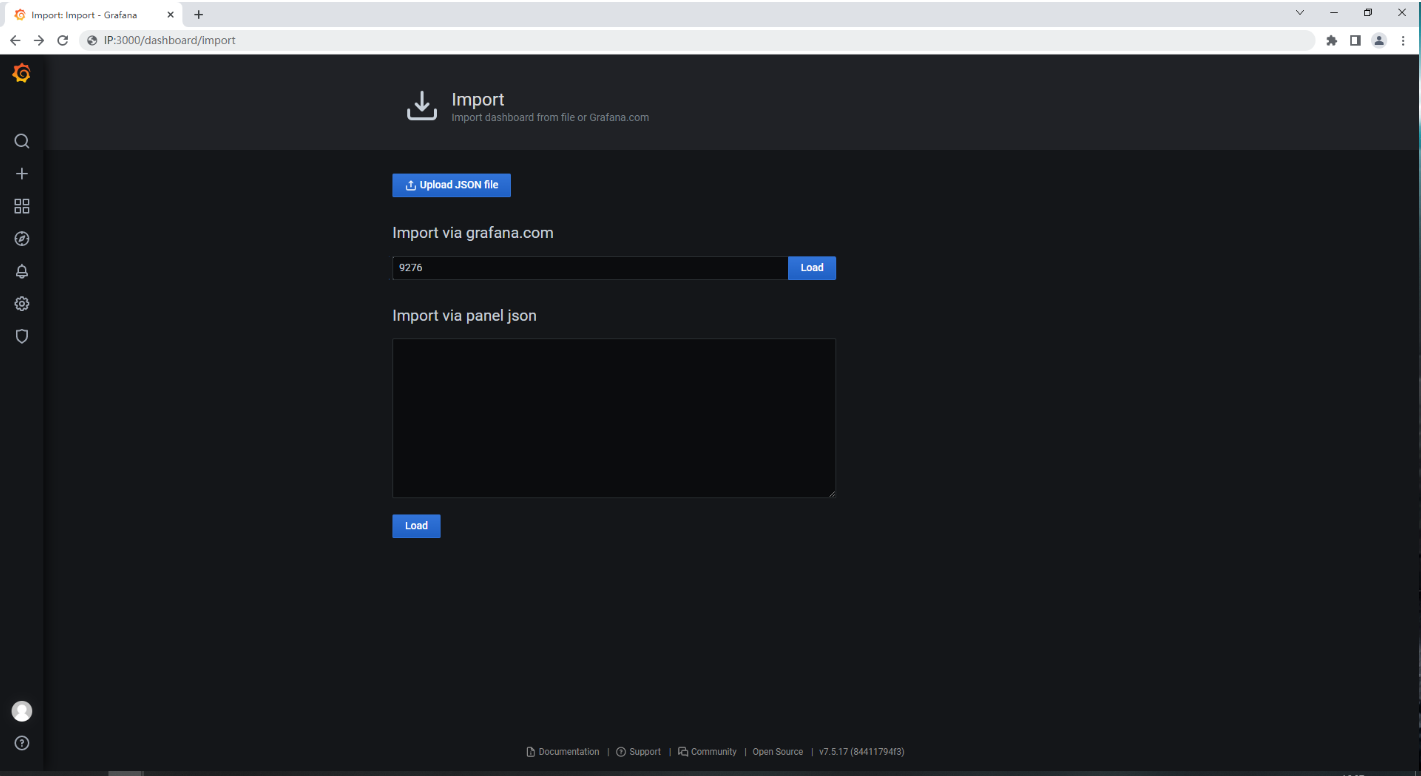Viewport: 1421px width, 776px height.
Task: Open the Chrome profile account icon
Action: click(1379, 40)
